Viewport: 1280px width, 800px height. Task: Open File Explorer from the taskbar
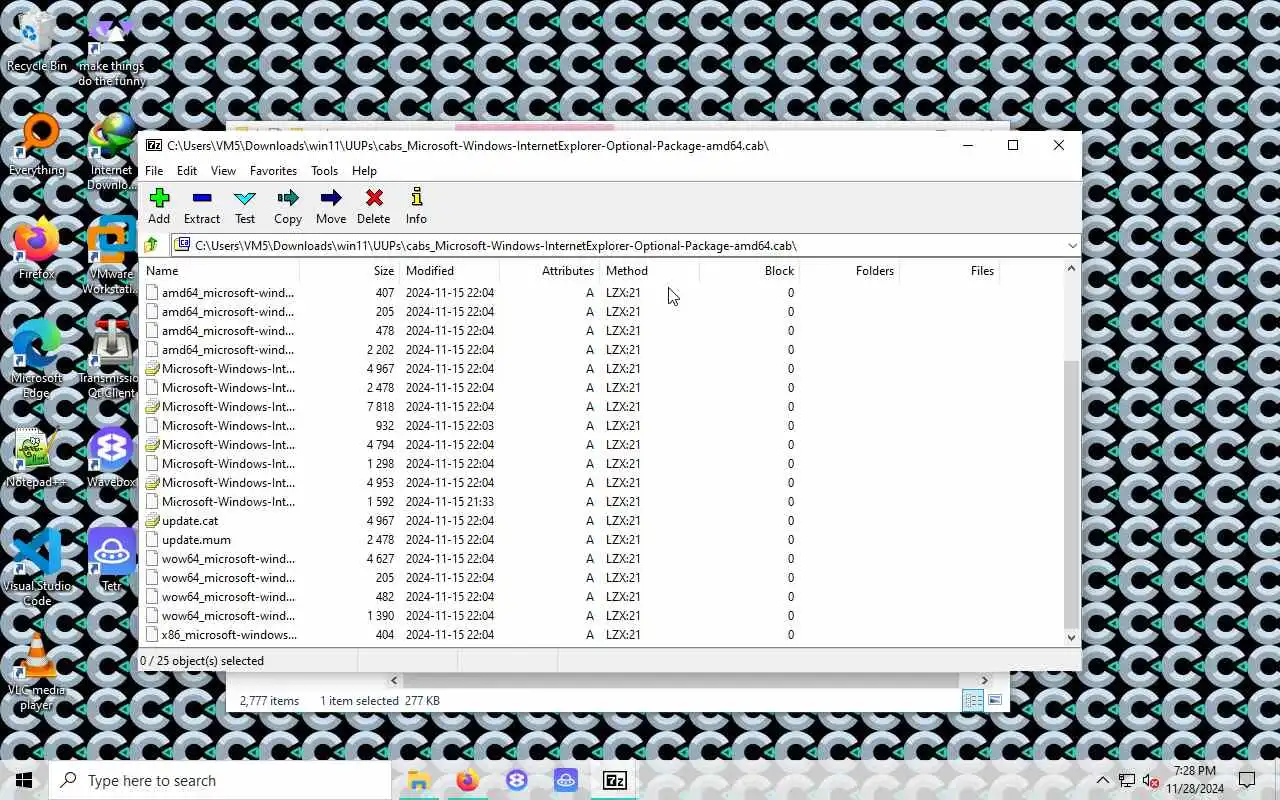tap(419, 780)
